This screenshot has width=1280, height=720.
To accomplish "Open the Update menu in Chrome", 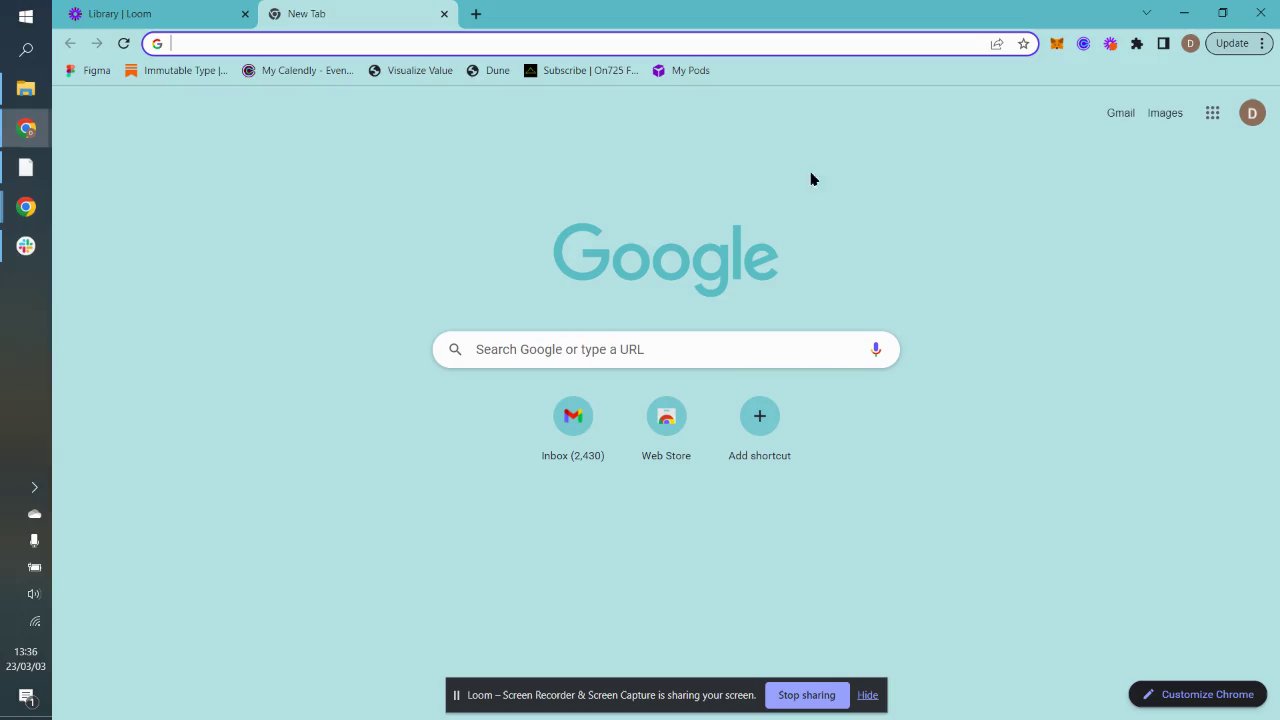I will point(1239,44).
